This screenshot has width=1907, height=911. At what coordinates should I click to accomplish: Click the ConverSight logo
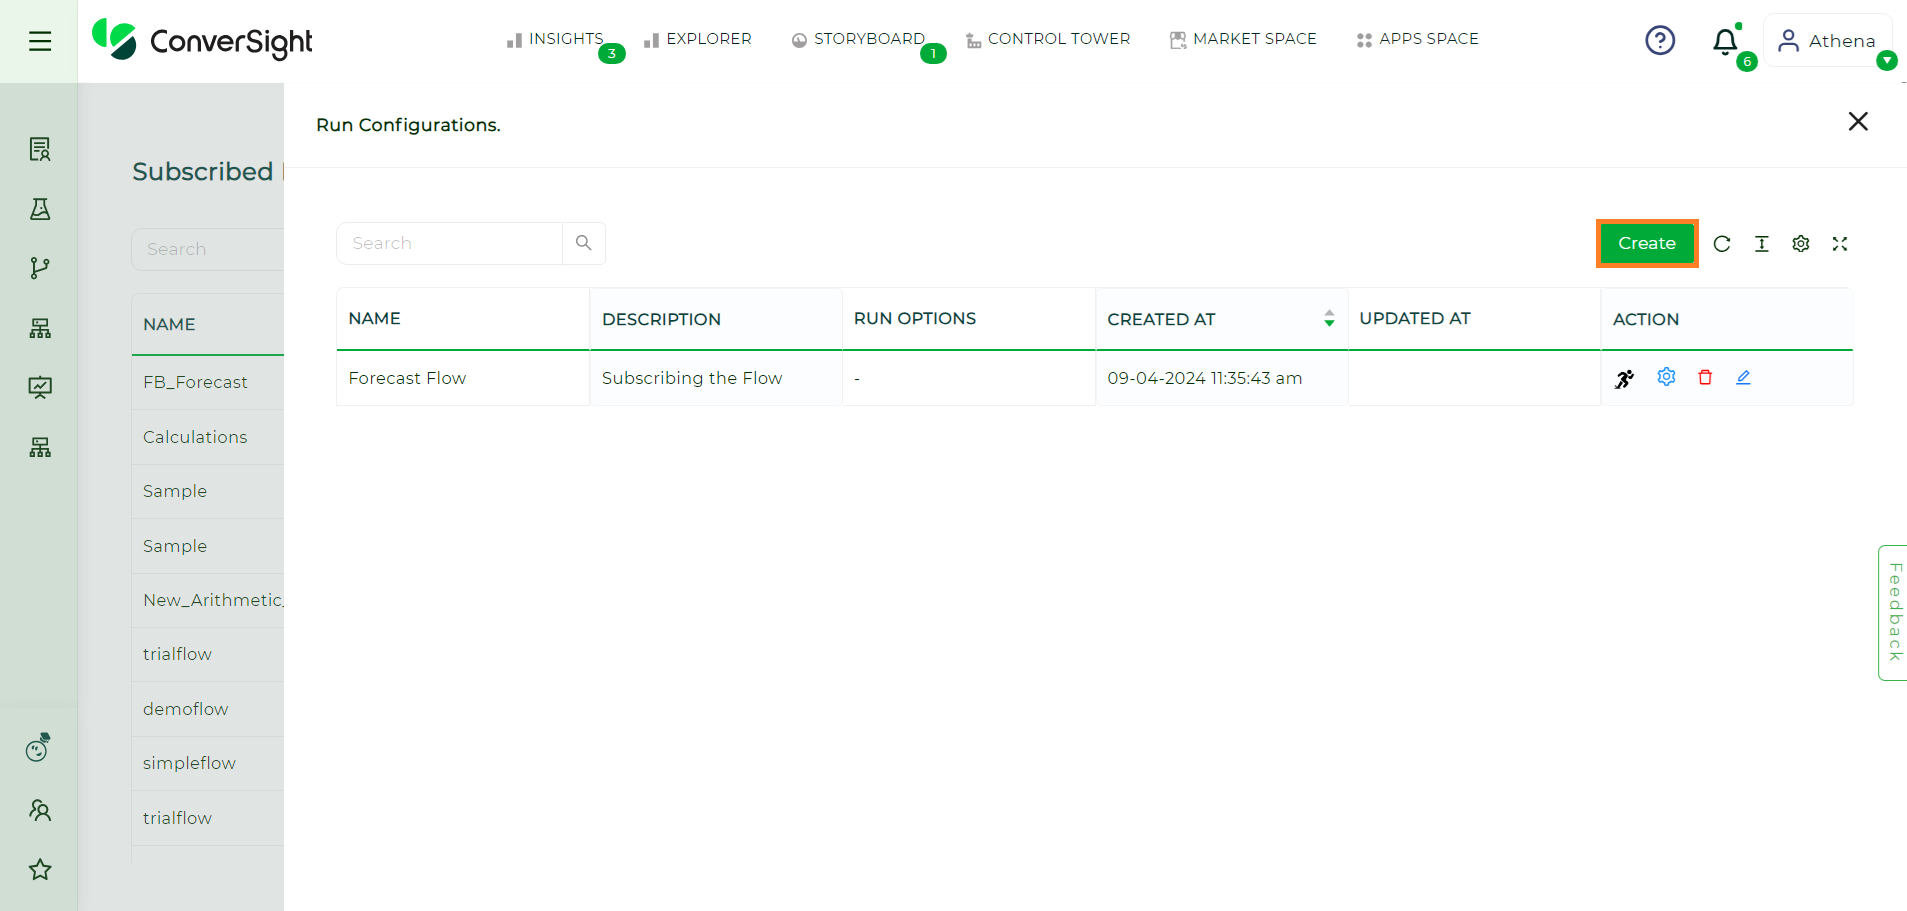click(x=202, y=40)
